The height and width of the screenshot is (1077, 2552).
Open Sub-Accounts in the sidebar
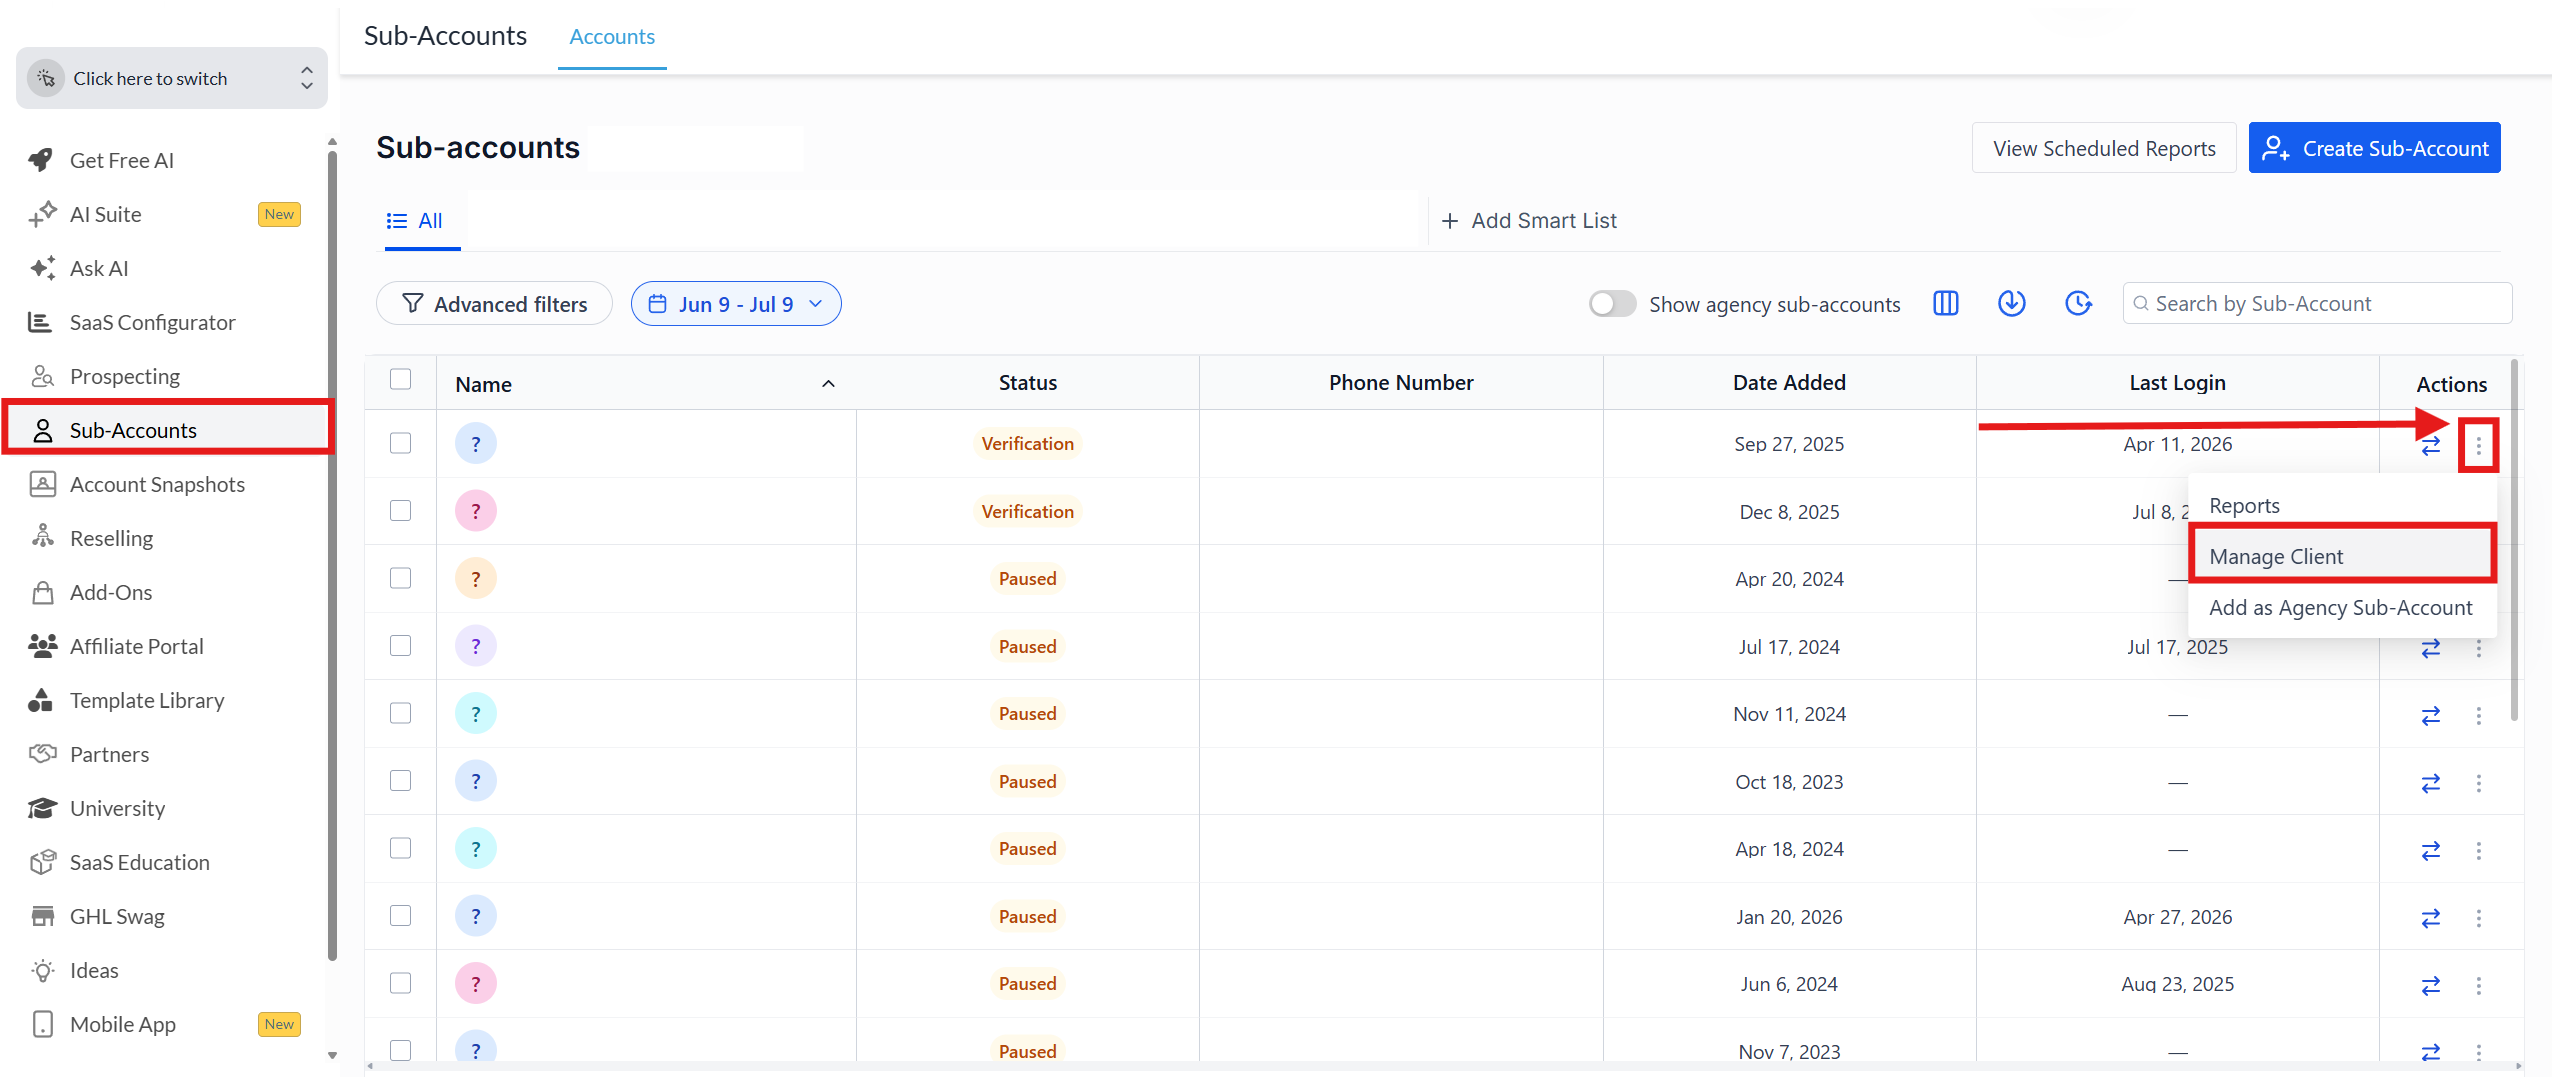[x=168, y=430]
